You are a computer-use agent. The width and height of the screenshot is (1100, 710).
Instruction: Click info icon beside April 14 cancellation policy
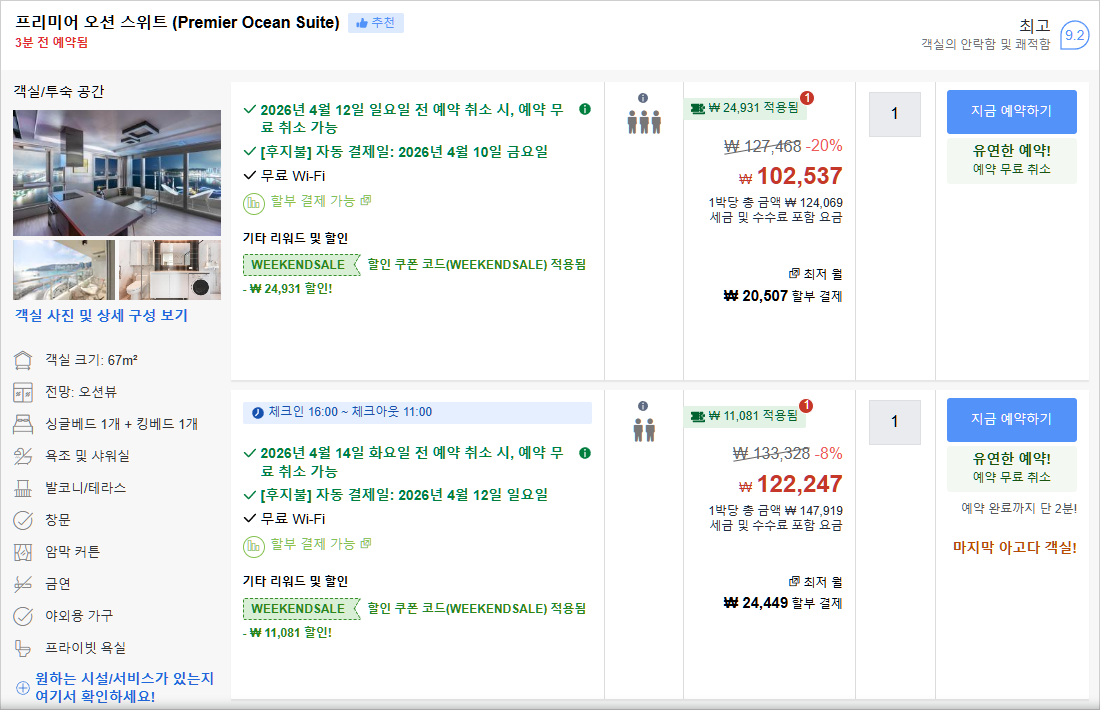pos(585,452)
